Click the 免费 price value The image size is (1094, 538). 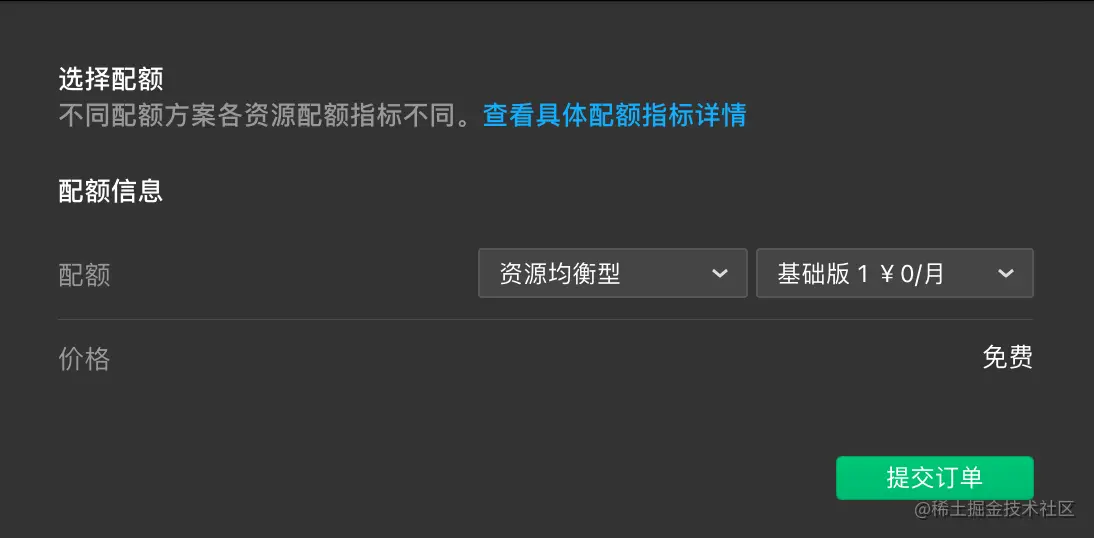click(1007, 357)
